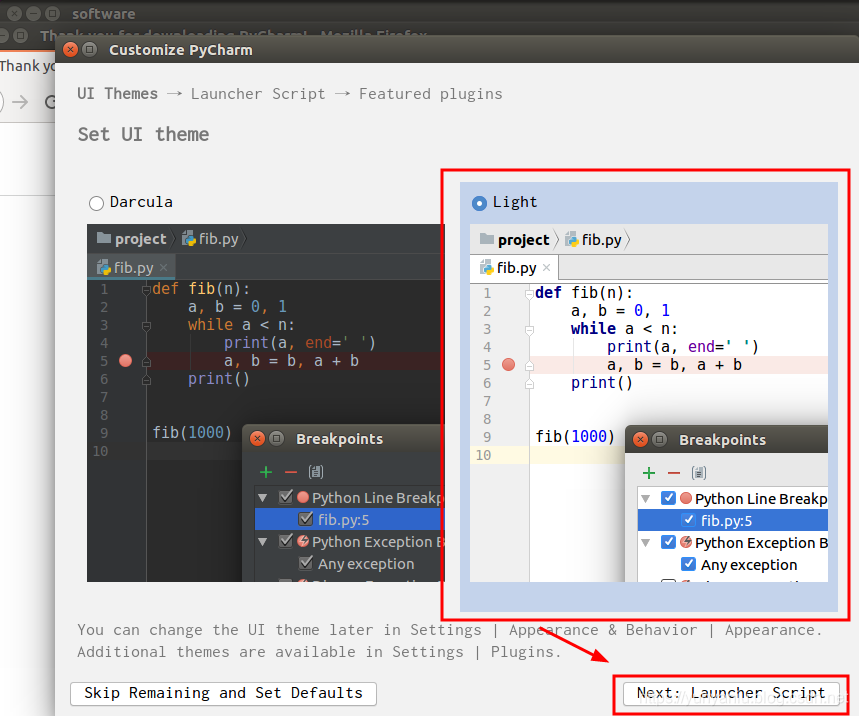Click the 'Additional themes are available' hint line
The width and height of the screenshot is (859, 716).
click(x=319, y=652)
